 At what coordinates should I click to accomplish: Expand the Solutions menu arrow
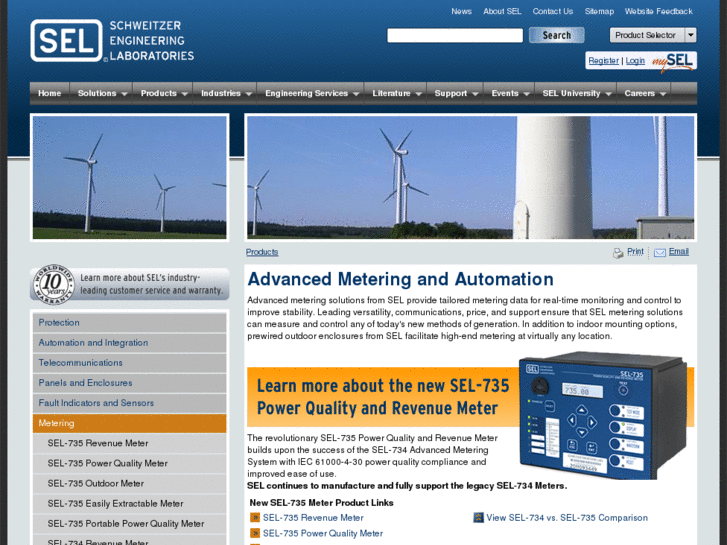pos(124,94)
